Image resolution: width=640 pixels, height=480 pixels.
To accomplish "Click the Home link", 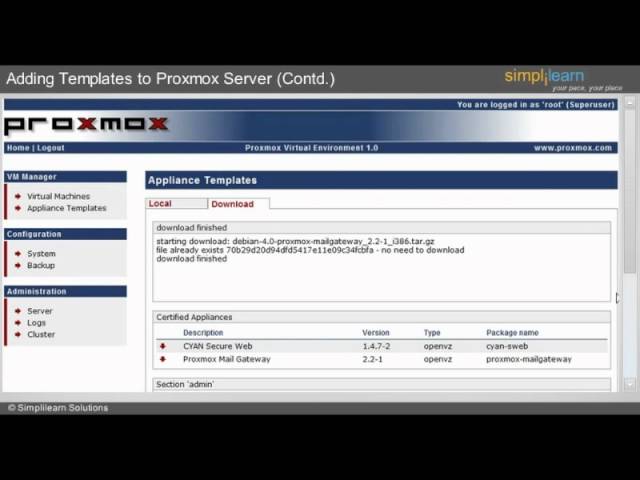I will click(x=18, y=148).
